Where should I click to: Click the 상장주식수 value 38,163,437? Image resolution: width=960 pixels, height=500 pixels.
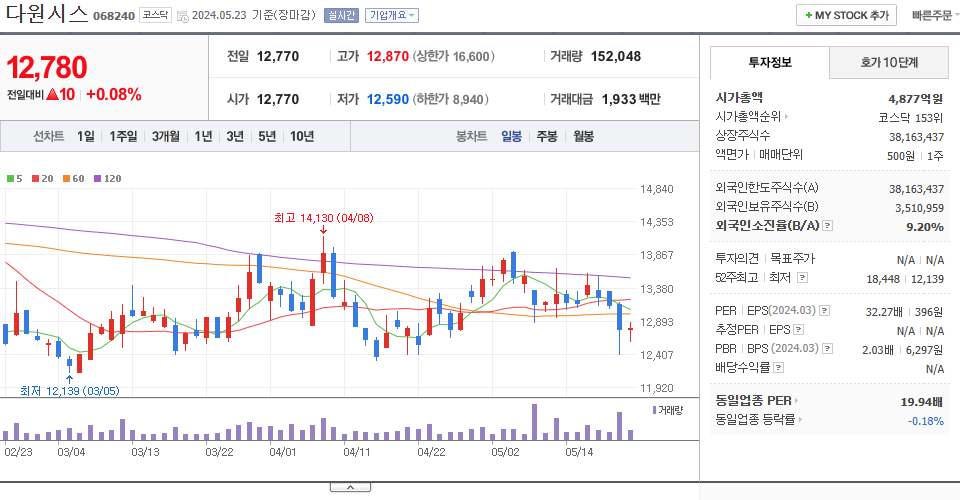pyautogui.click(x=916, y=137)
